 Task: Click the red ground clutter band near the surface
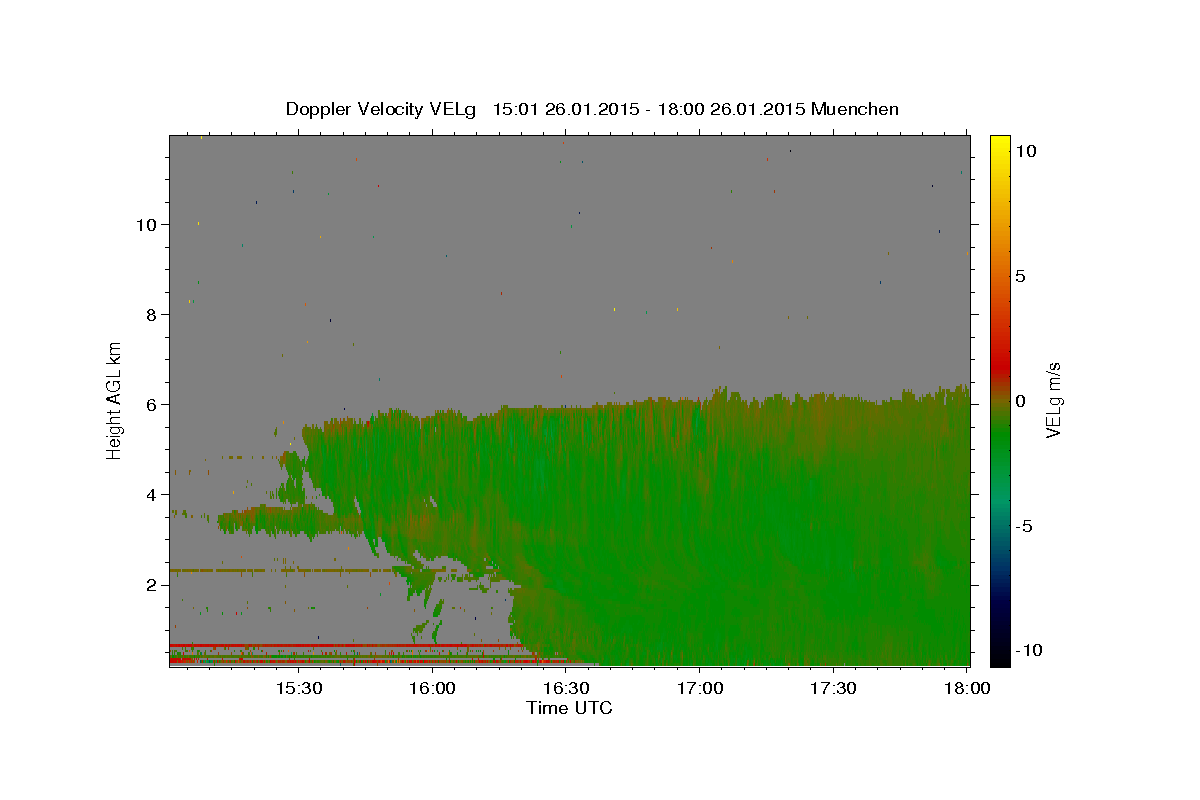pyautogui.click(x=345, y=645)
